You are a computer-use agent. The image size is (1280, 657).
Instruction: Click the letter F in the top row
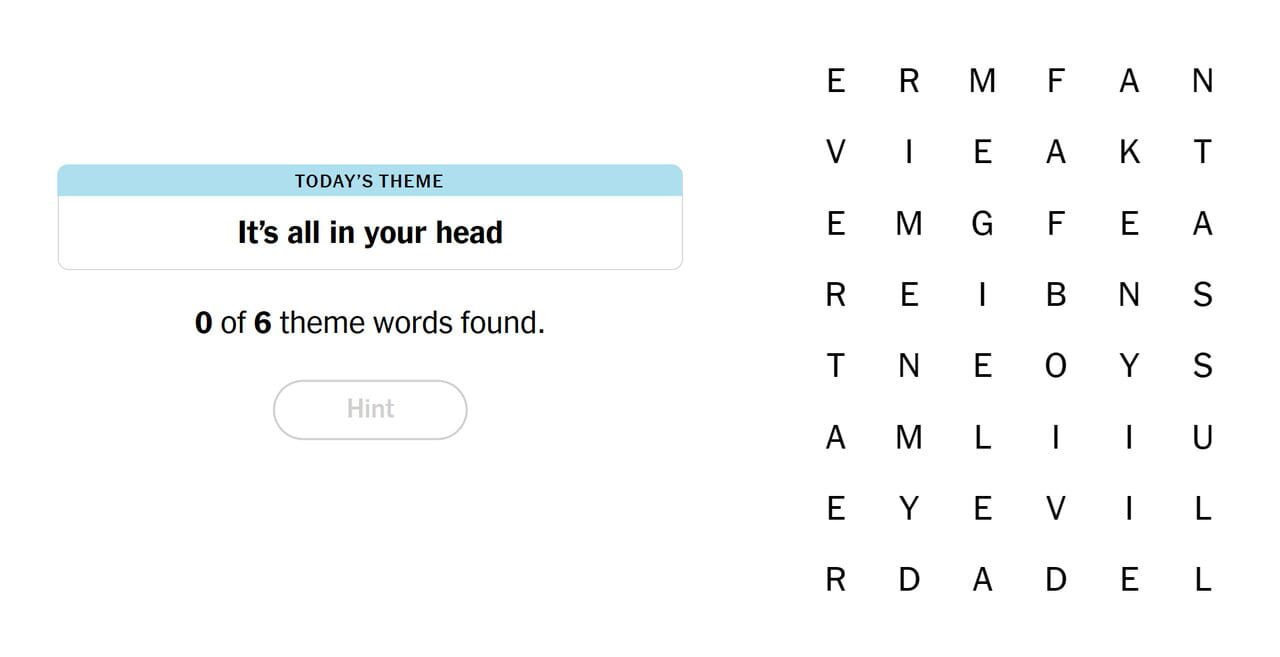click(1056, 81)
